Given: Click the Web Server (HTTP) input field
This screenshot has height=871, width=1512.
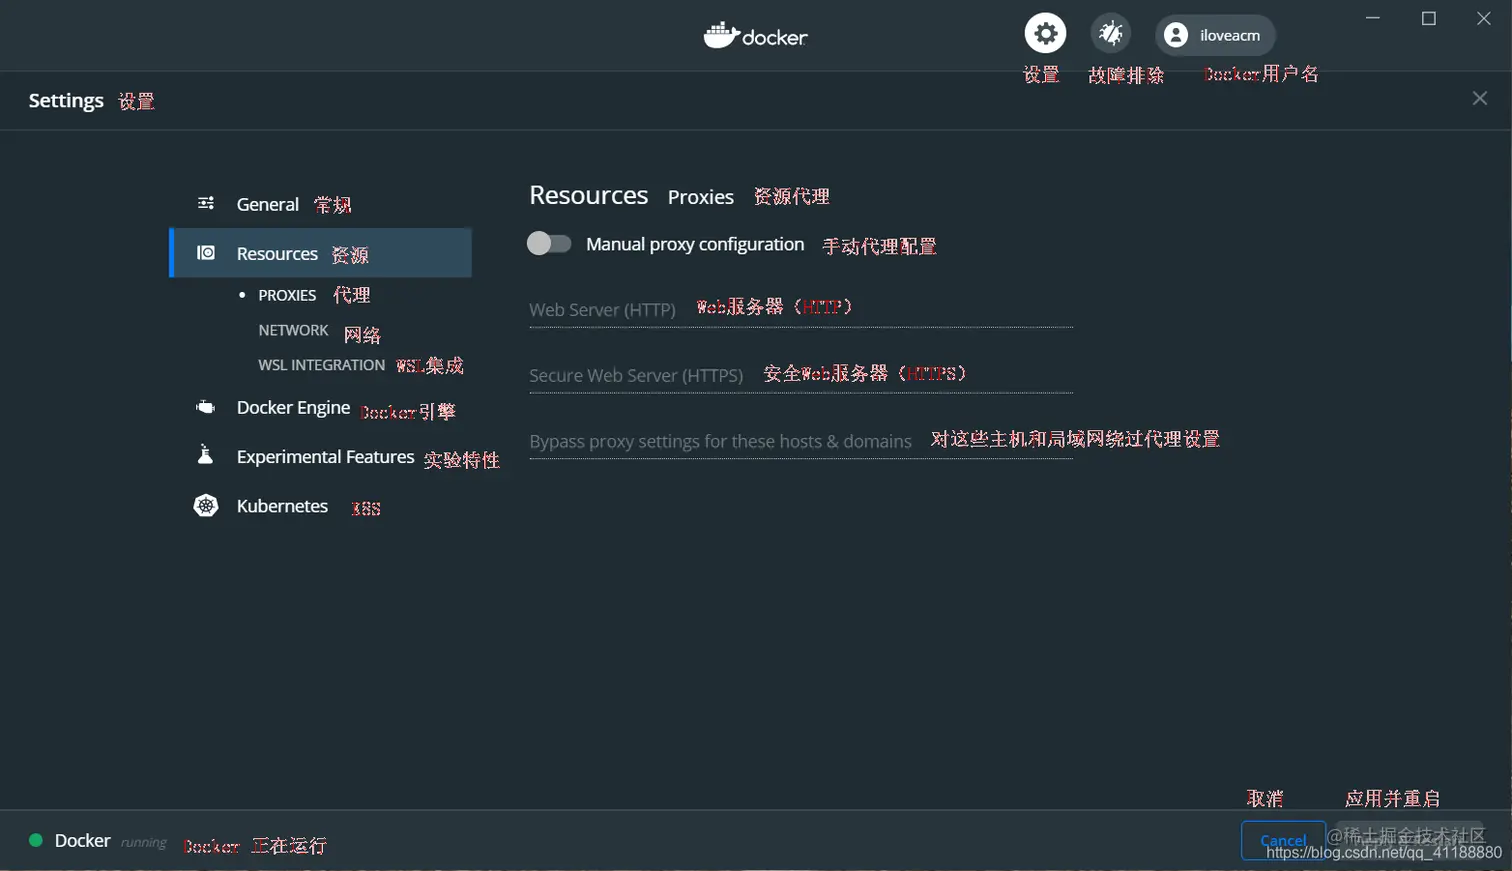Looking at the screenshot, I should 800,310.
